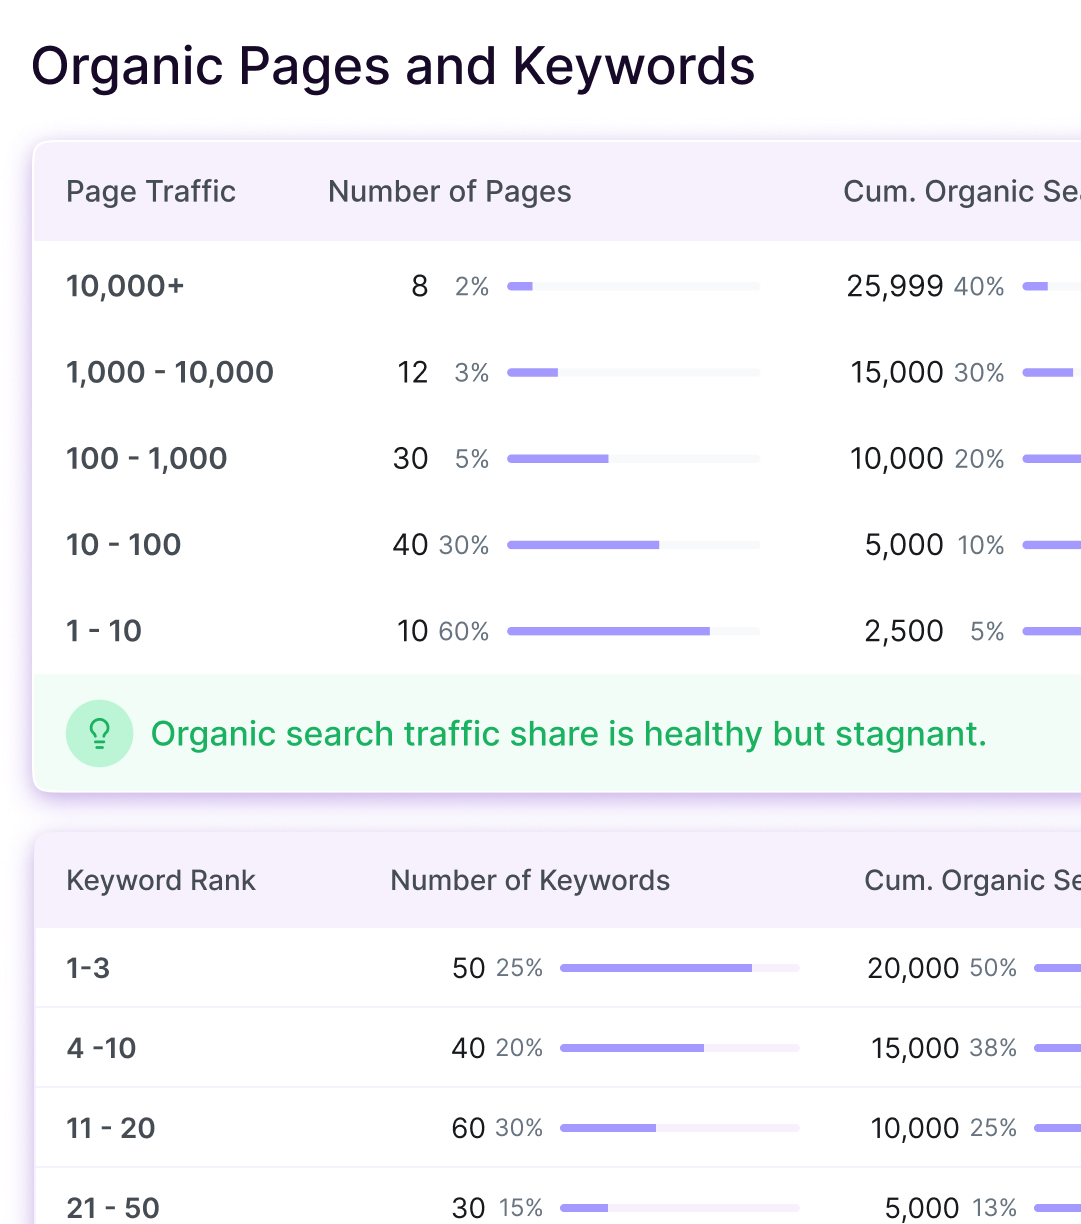Click the 4 -10 keyword rank row
This screenshot has height=1224, width=1081.
click(x=101, y=1048)
